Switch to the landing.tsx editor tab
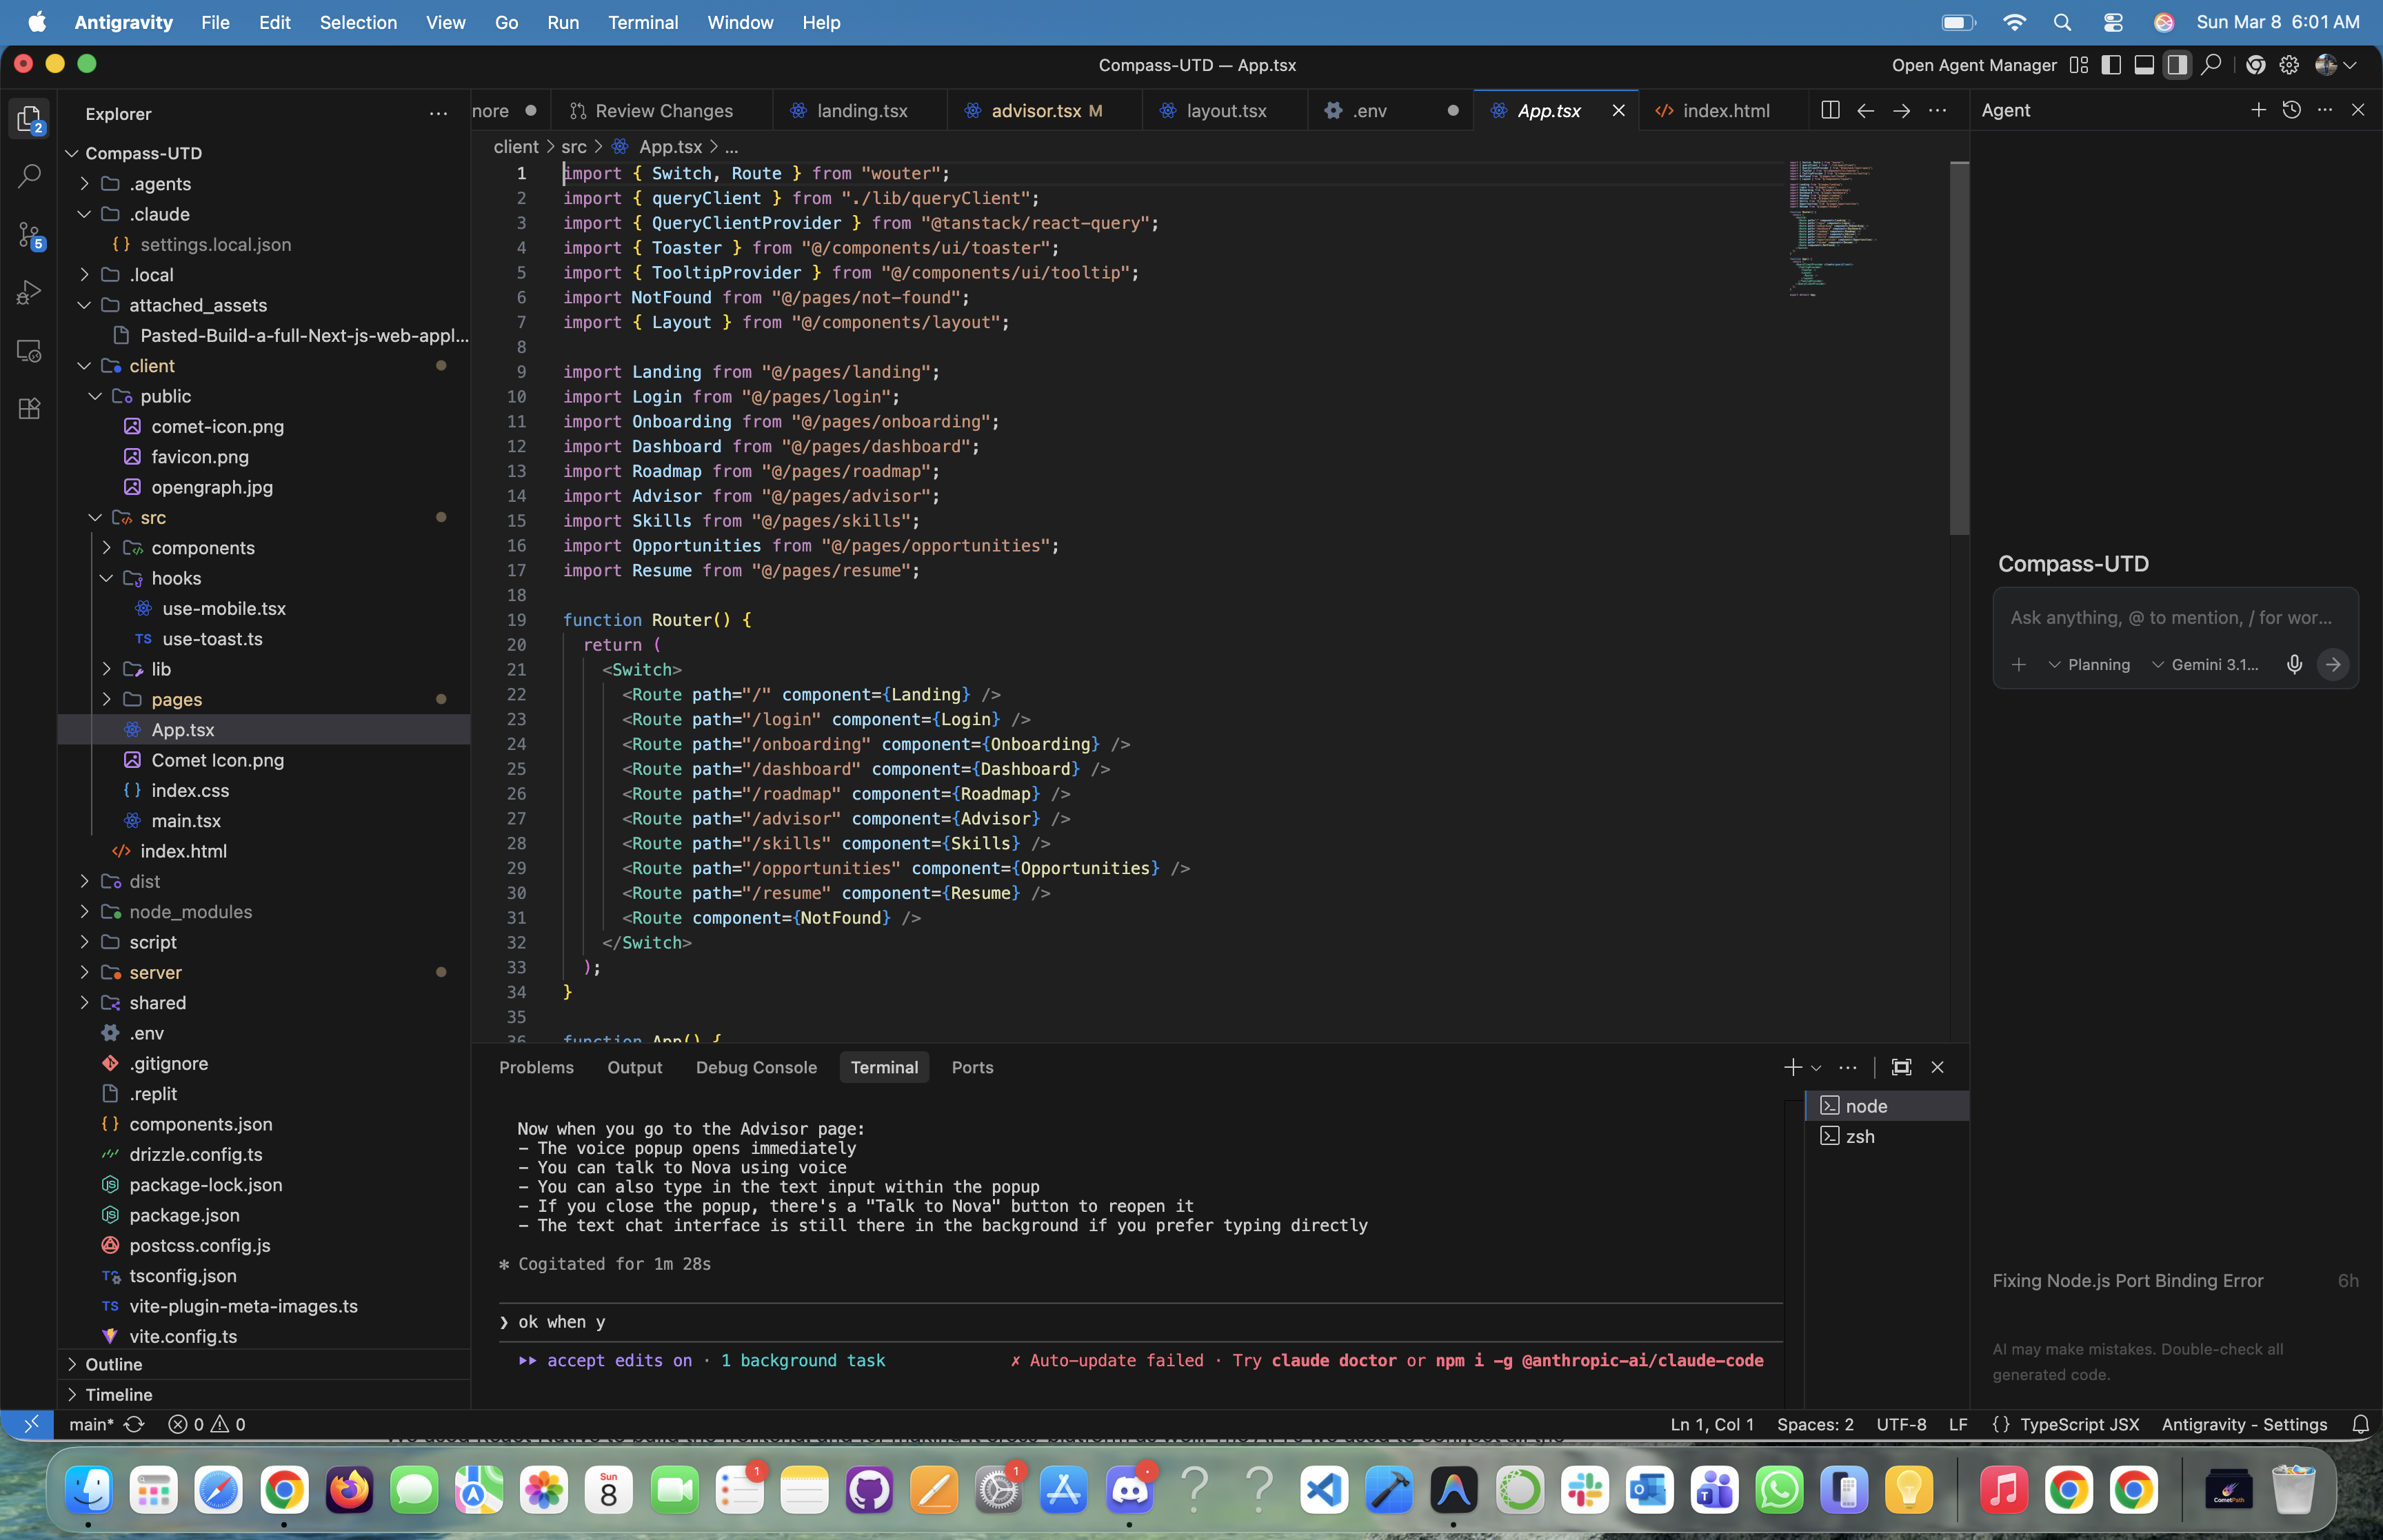 point(861,111)
